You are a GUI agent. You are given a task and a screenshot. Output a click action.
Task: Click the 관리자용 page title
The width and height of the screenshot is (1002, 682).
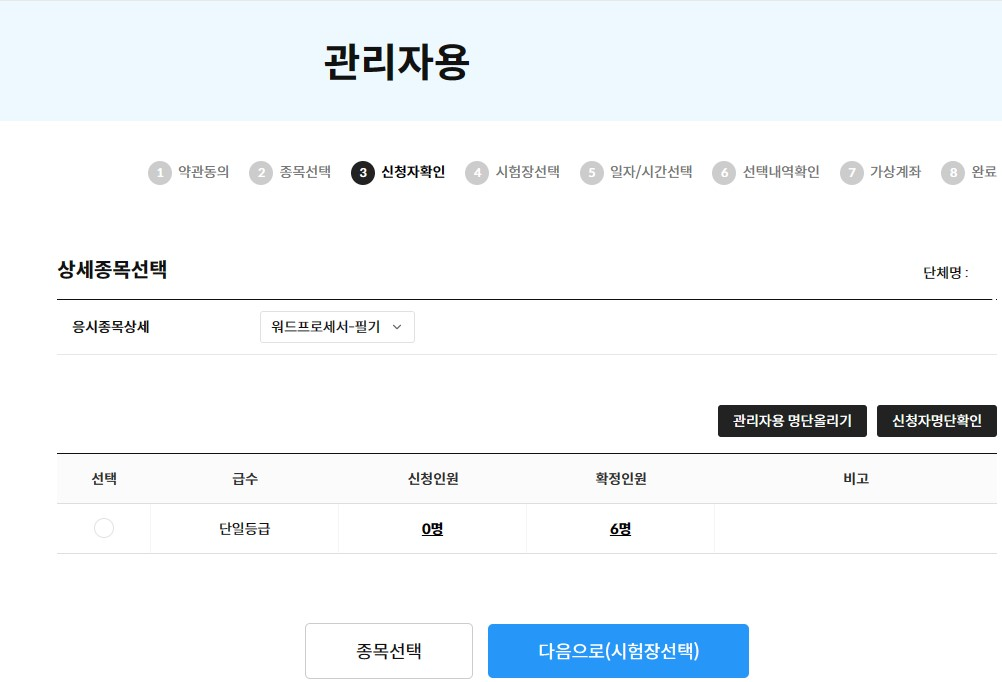coord(396,63)
